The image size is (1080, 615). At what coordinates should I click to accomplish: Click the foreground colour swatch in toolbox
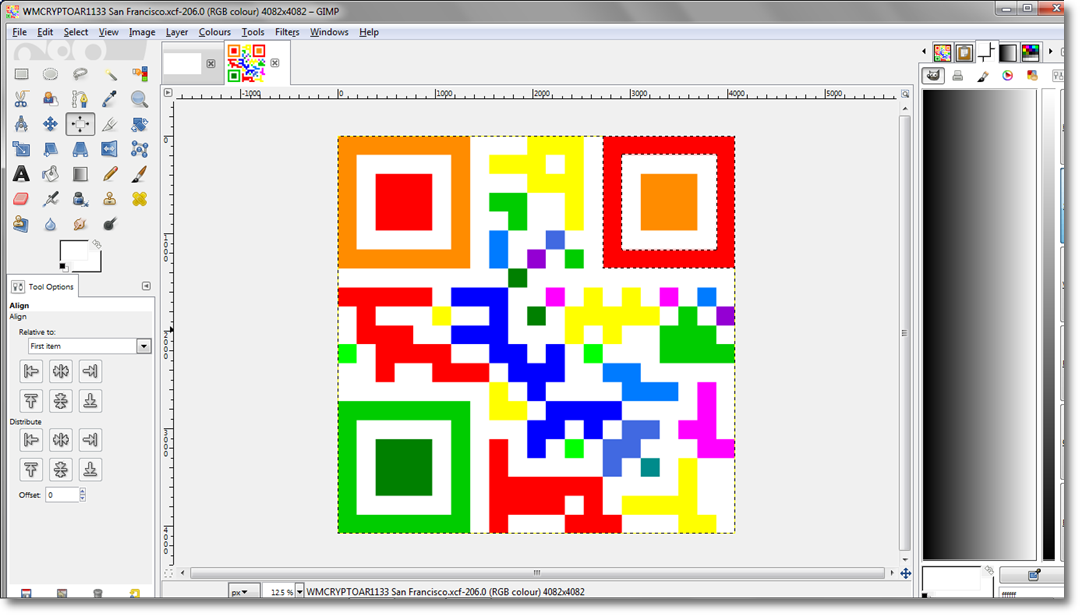74,251
